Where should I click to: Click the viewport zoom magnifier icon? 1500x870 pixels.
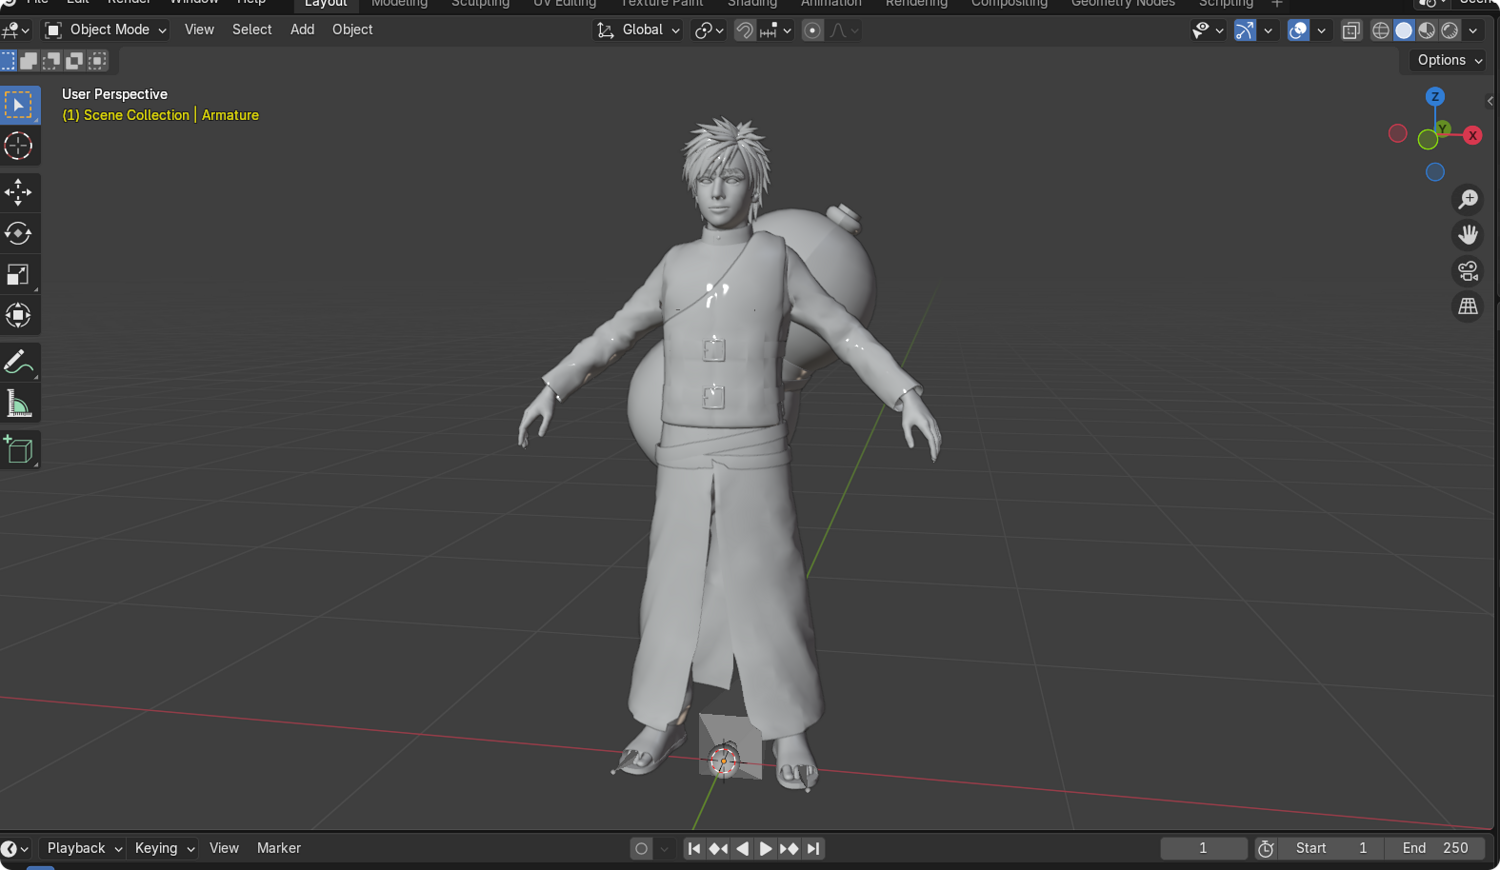[1468, 199]
